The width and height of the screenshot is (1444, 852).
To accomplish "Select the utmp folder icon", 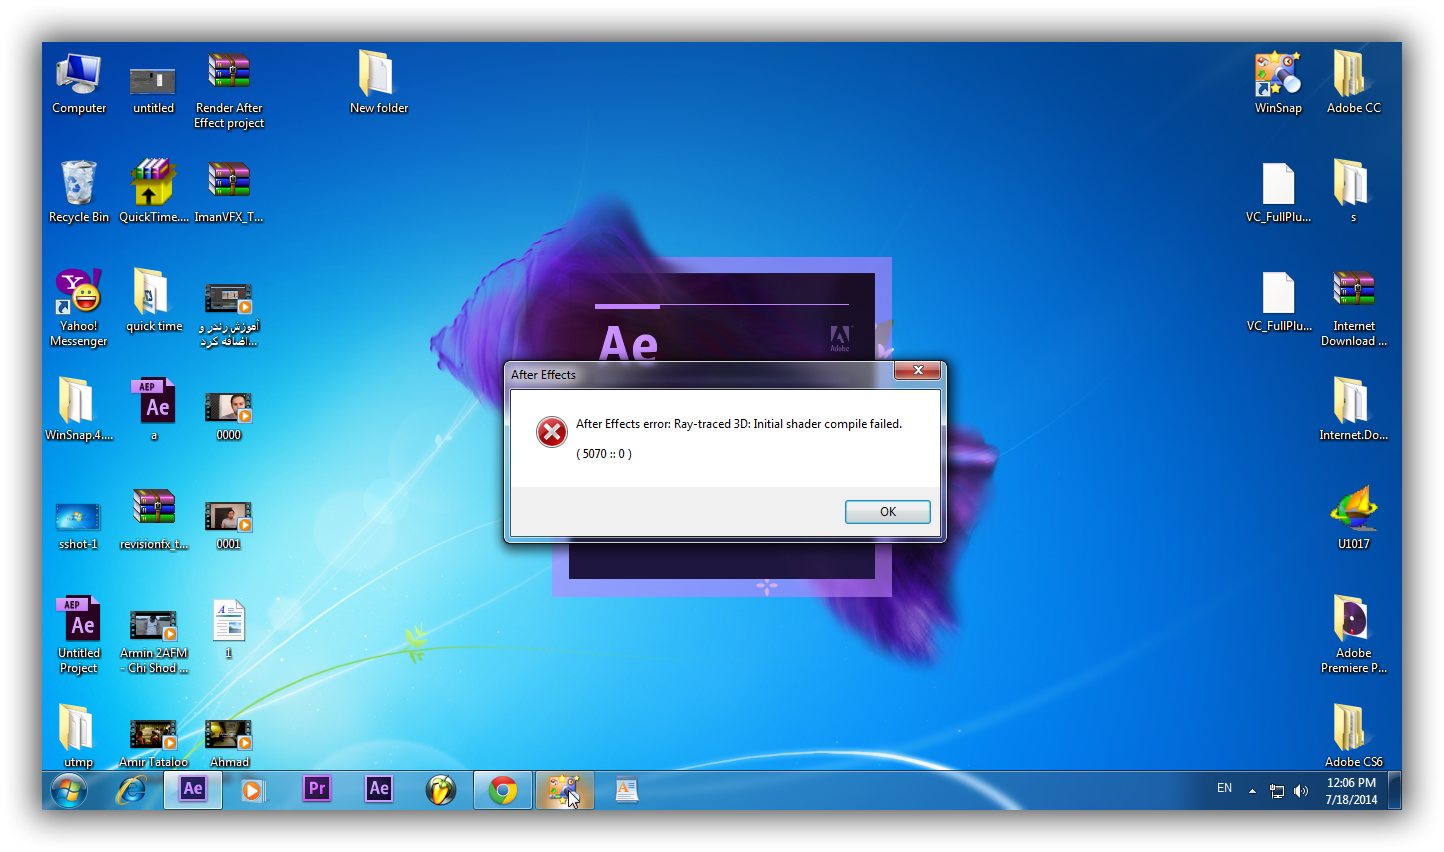I will click(78, 735).
